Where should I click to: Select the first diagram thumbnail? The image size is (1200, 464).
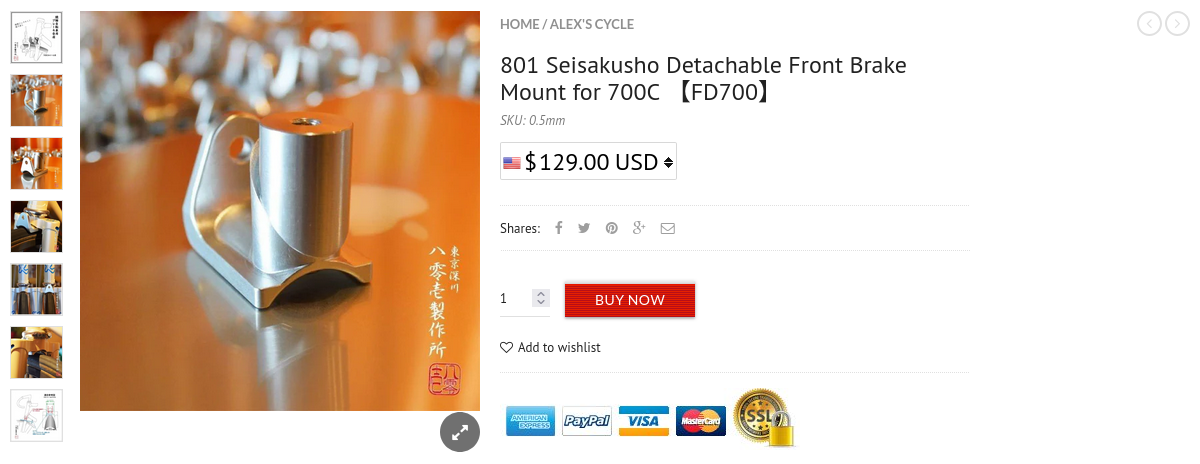click(x=36, y=38)
